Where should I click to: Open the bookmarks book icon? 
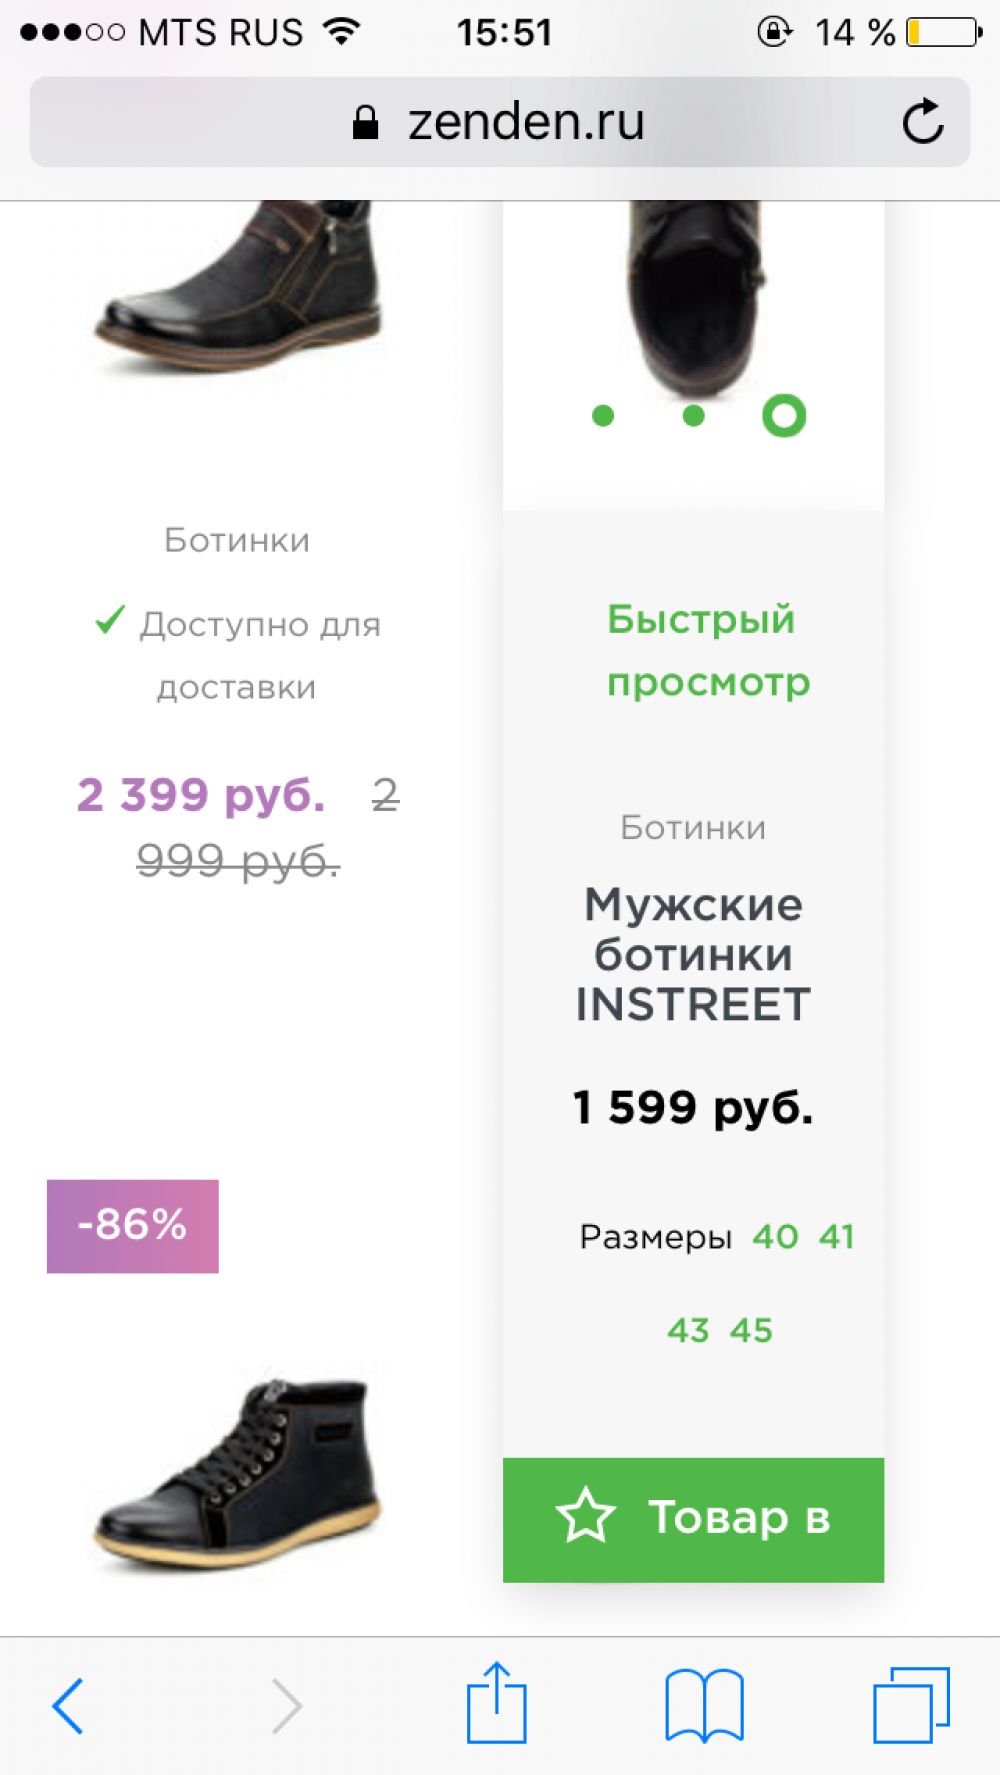704,1705
